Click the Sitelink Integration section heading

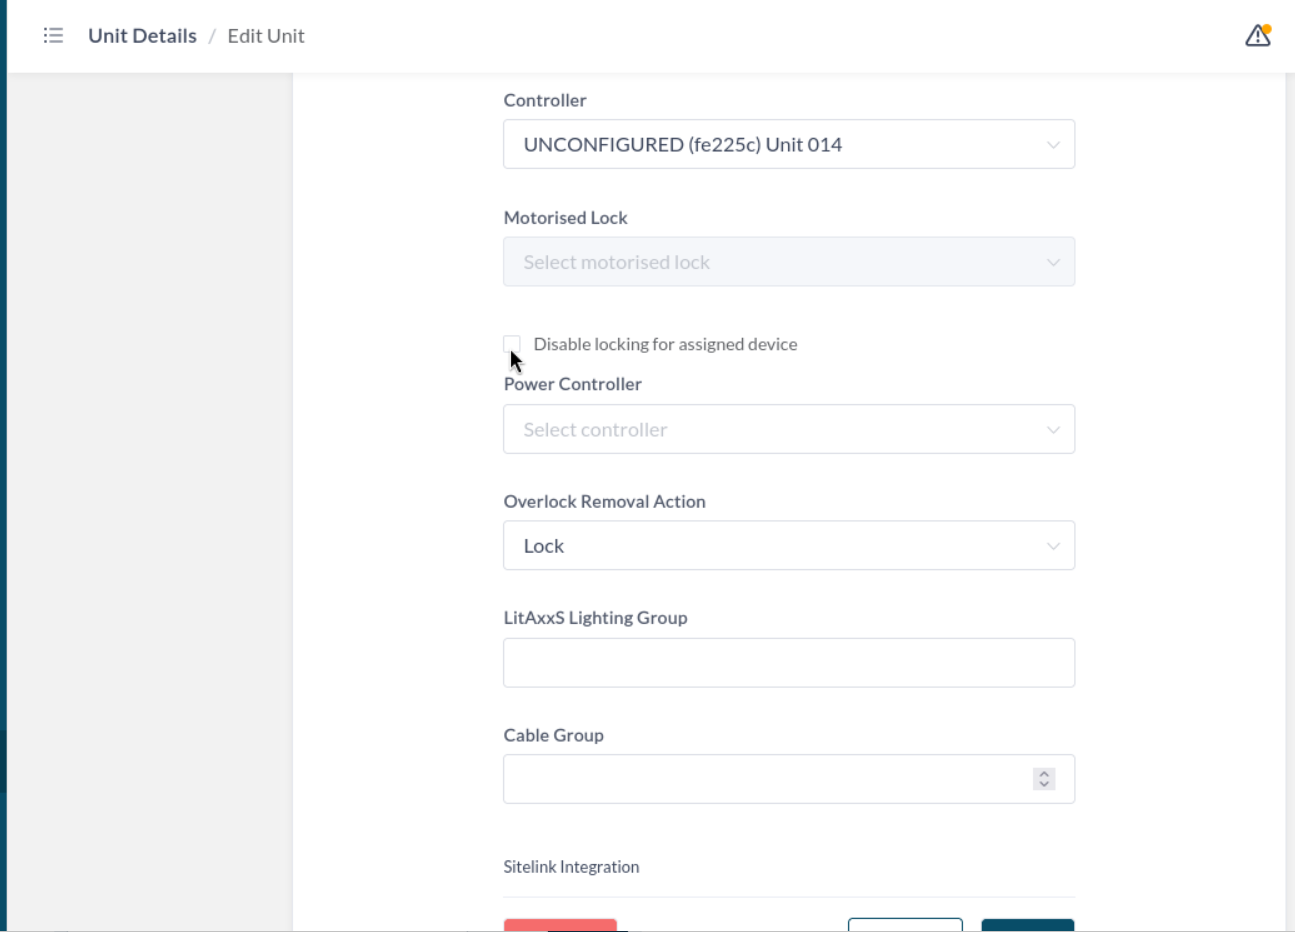571,867
